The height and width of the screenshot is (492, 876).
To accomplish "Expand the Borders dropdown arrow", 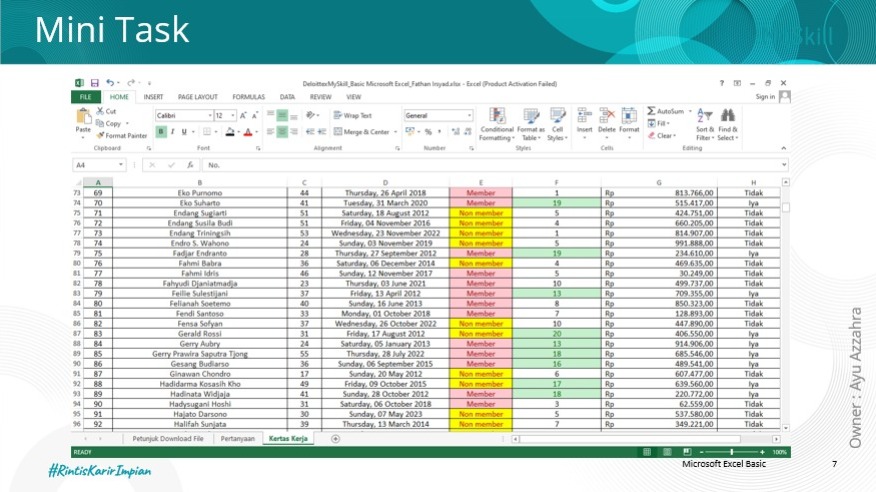I will (216, 132).
